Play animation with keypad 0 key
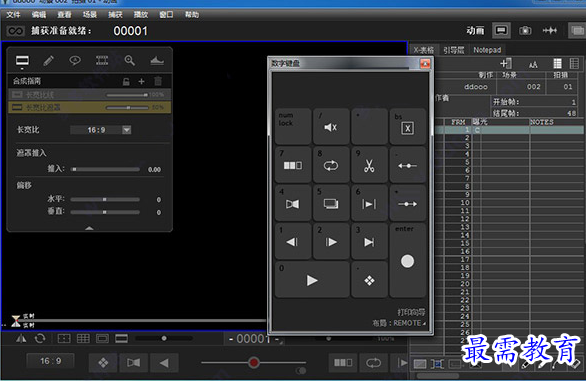Screen dimensions: 586x381 click(312, 280)
